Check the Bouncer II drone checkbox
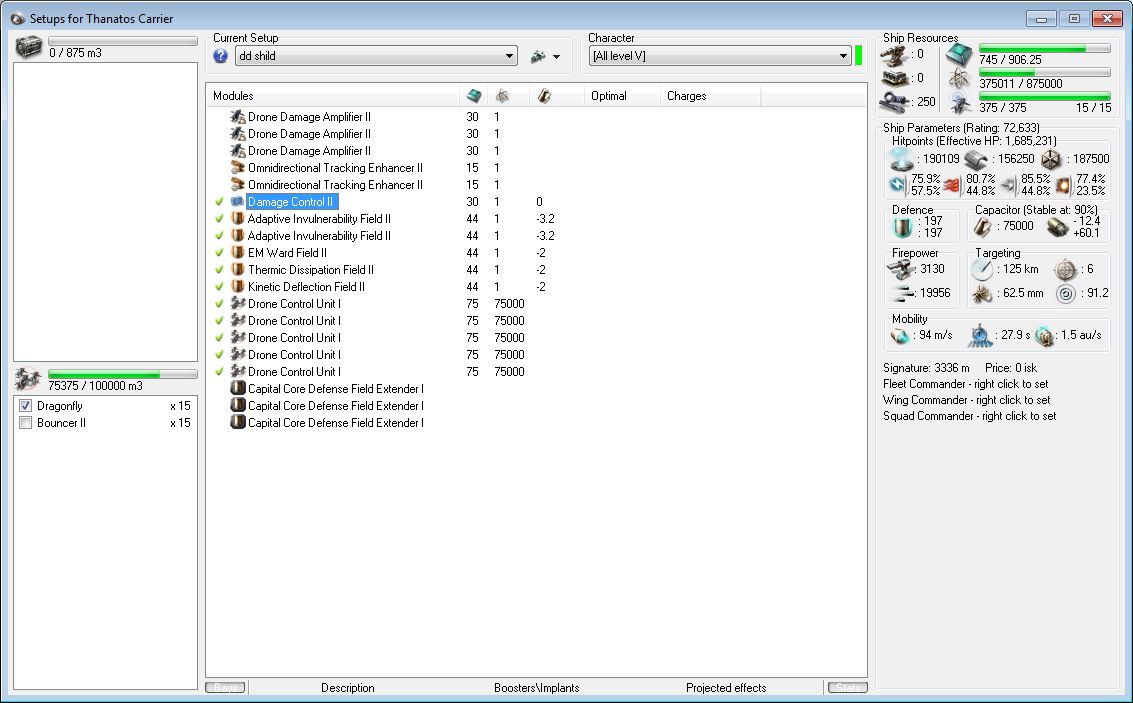The image size is (1133, 703). [x=25, y=423]
